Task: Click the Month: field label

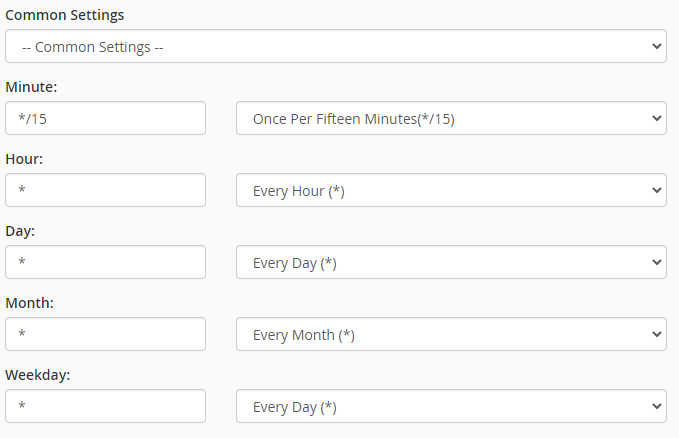Action: click(29, 302)
